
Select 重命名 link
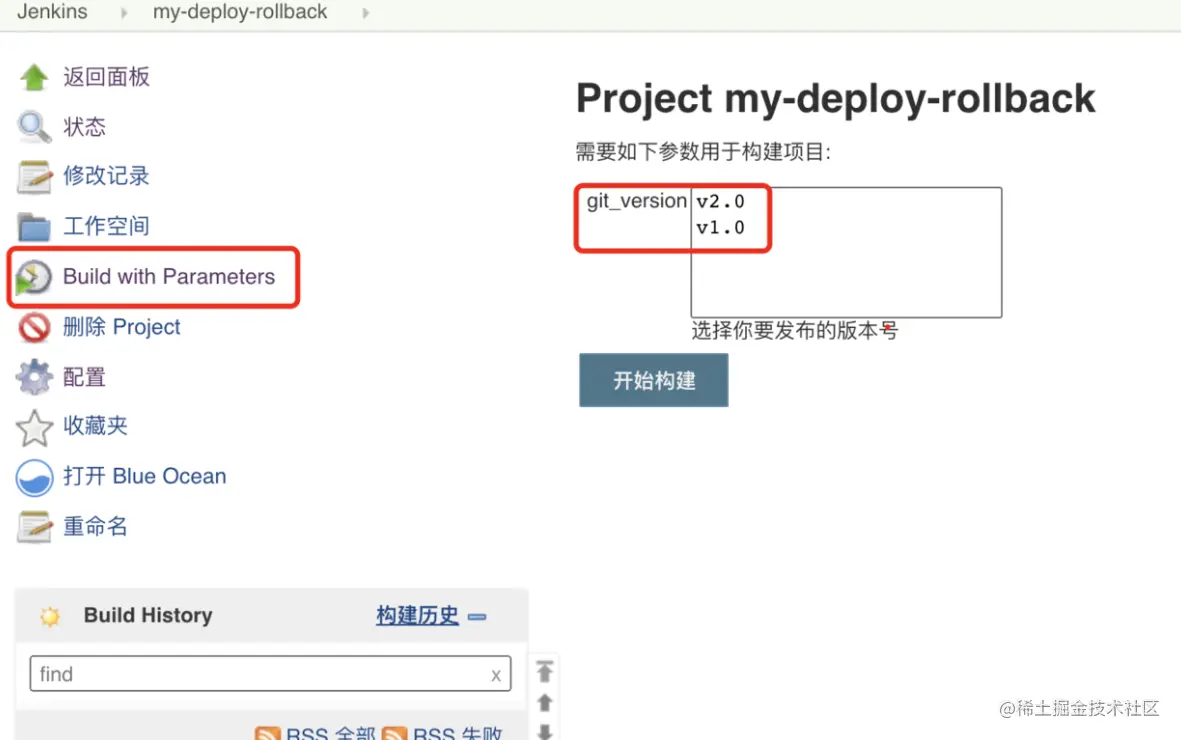[95, 526]
